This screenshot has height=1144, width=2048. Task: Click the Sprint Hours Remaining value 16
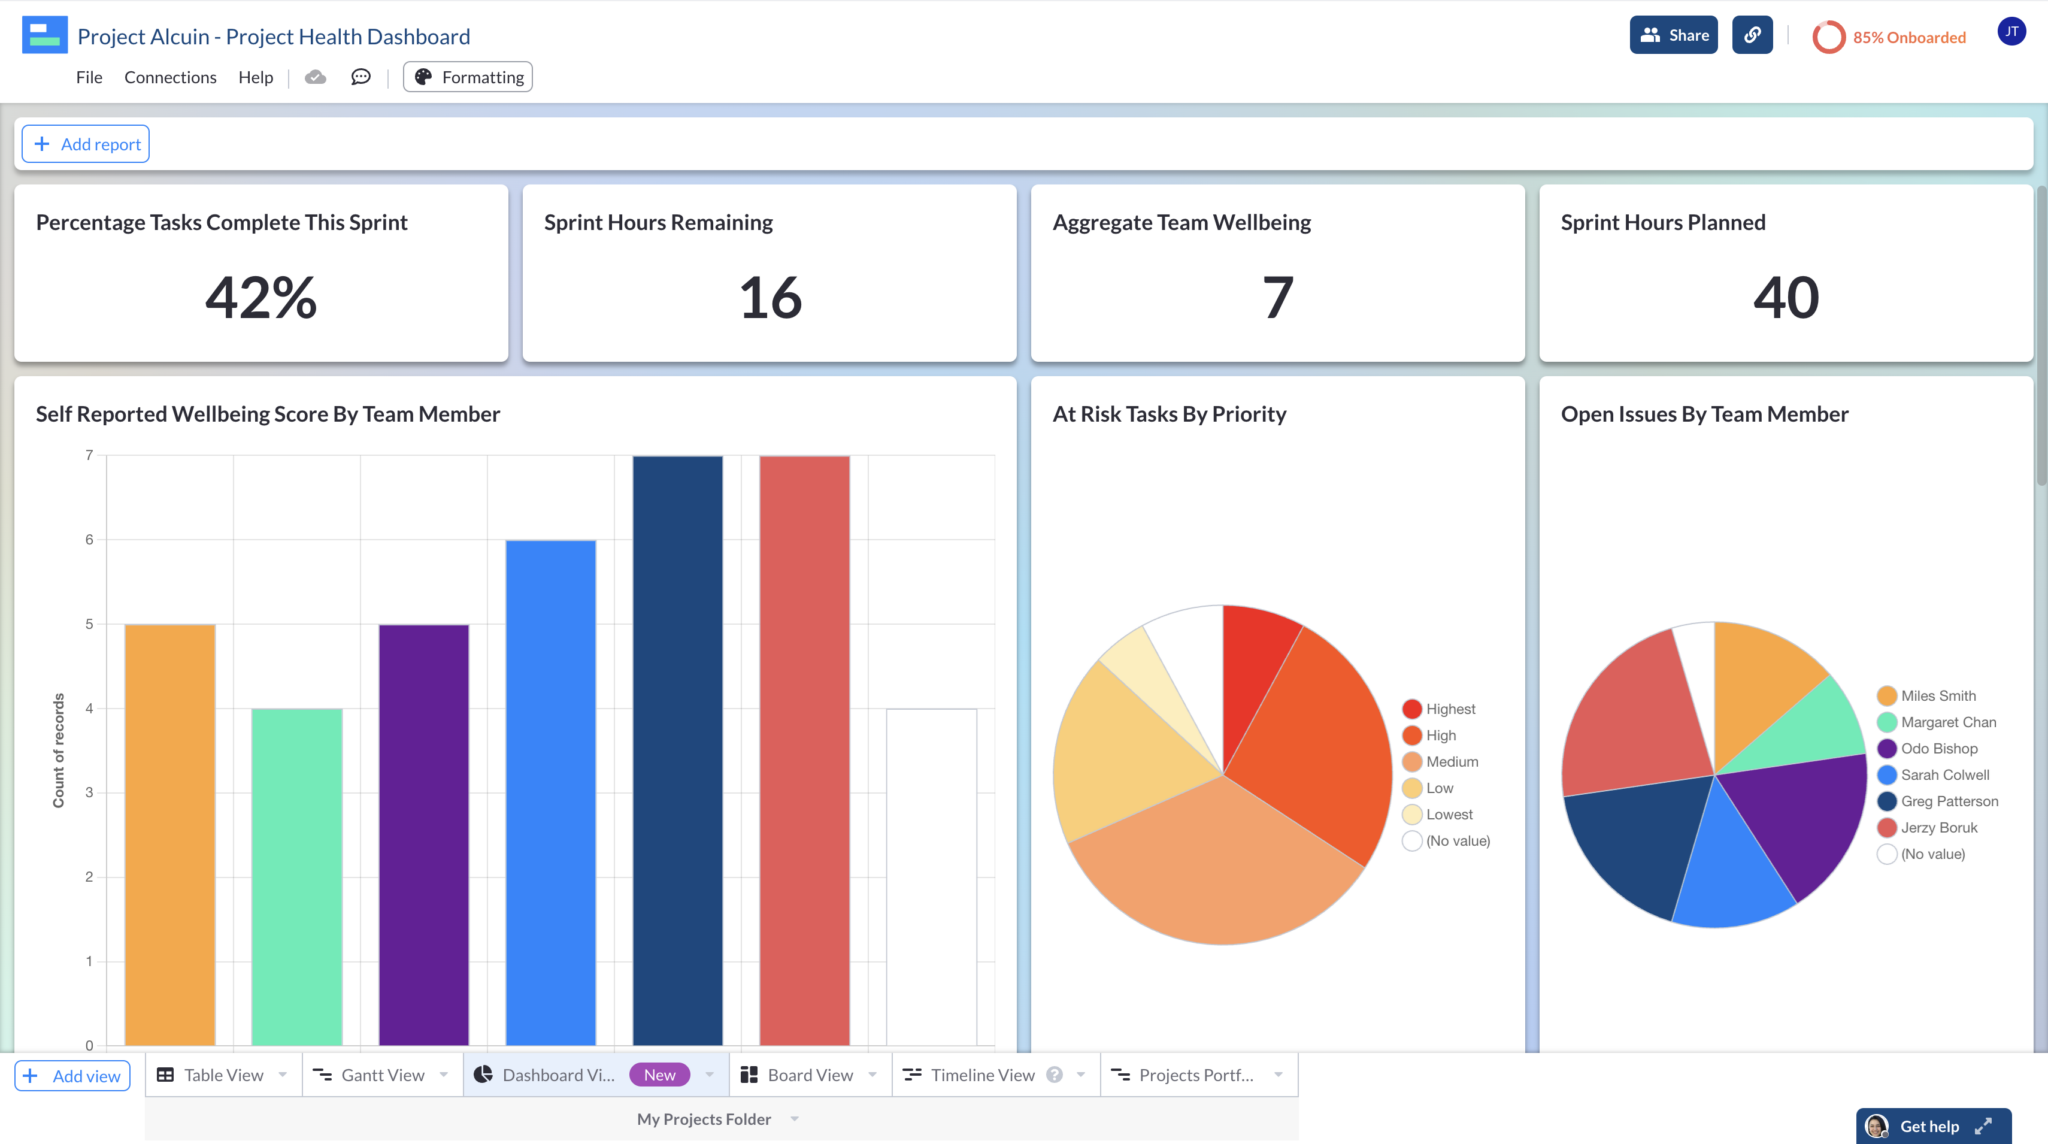[770, 298]
